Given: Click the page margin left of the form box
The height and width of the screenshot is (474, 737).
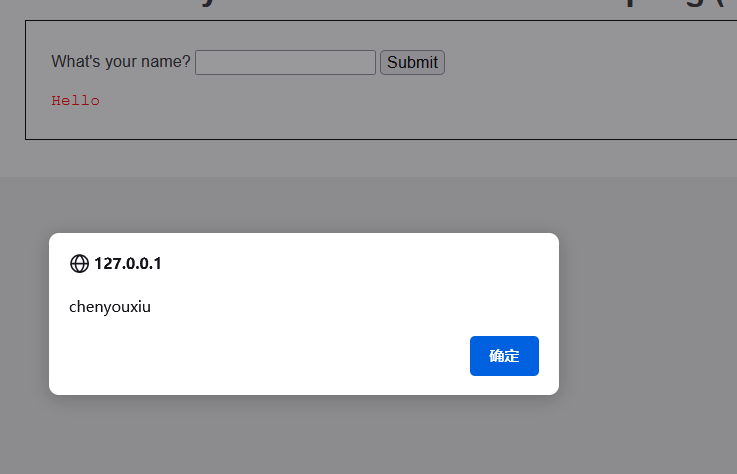Looking at the screenshot, I should (12, 80).
